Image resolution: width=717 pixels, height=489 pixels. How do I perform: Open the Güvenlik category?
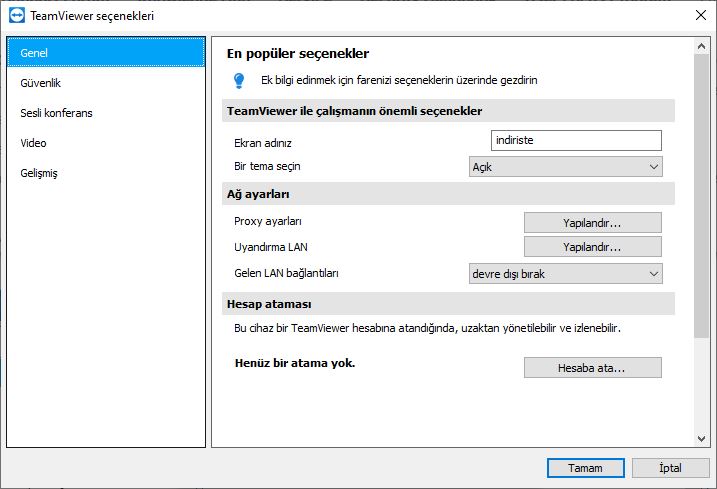pyautogui.click(x=106, y=83)
